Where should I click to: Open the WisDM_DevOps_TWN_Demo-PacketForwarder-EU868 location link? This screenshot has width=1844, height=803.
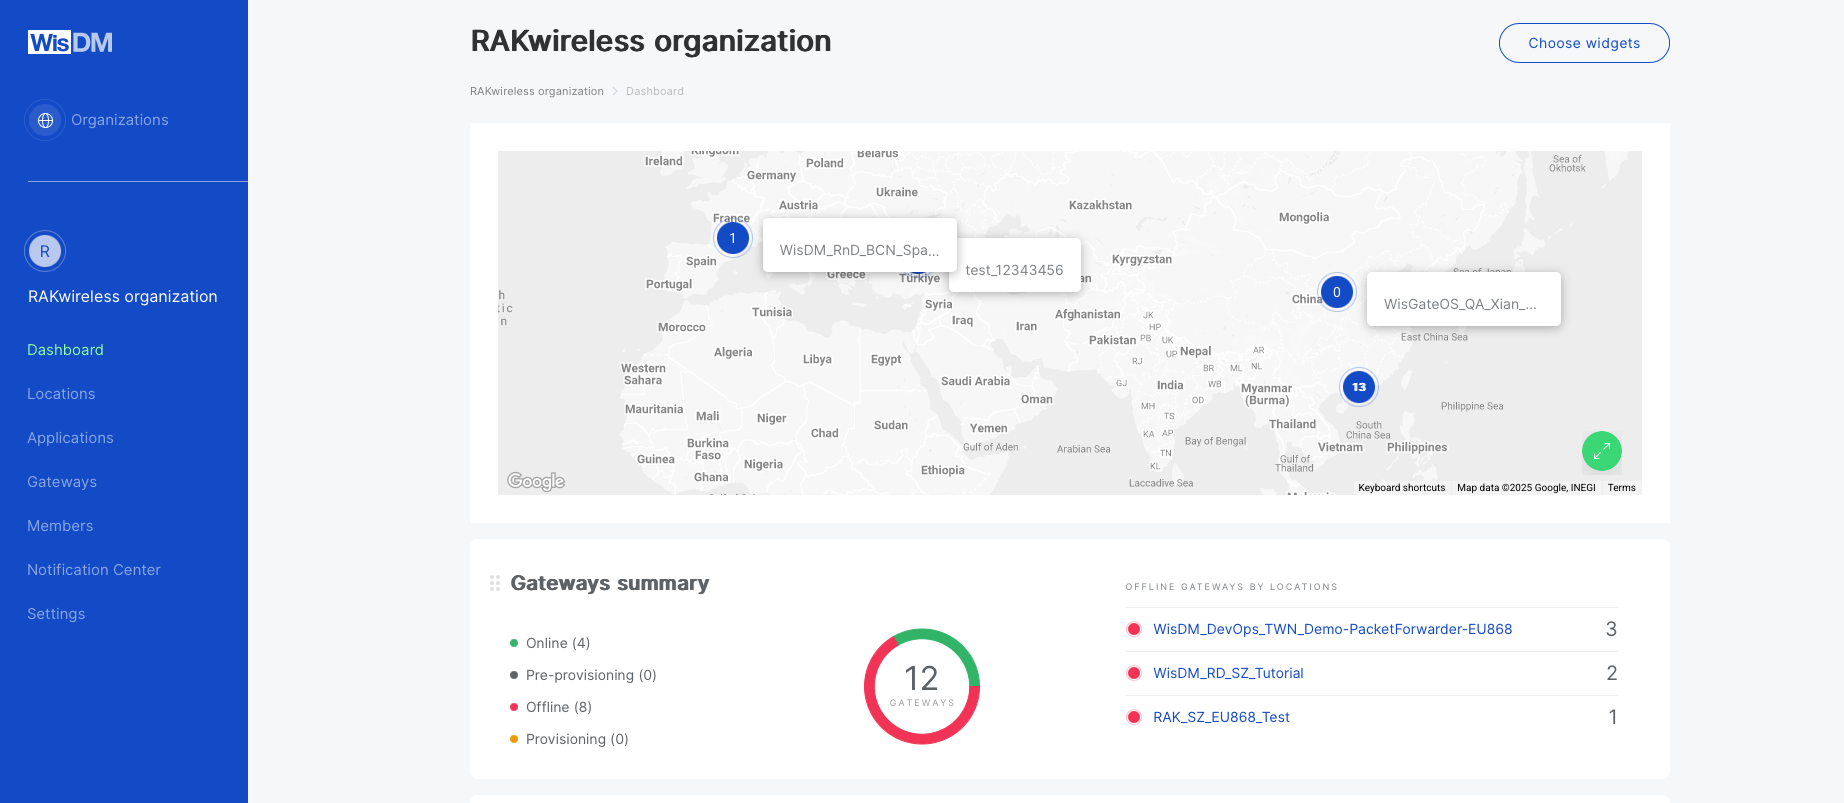1332,629
